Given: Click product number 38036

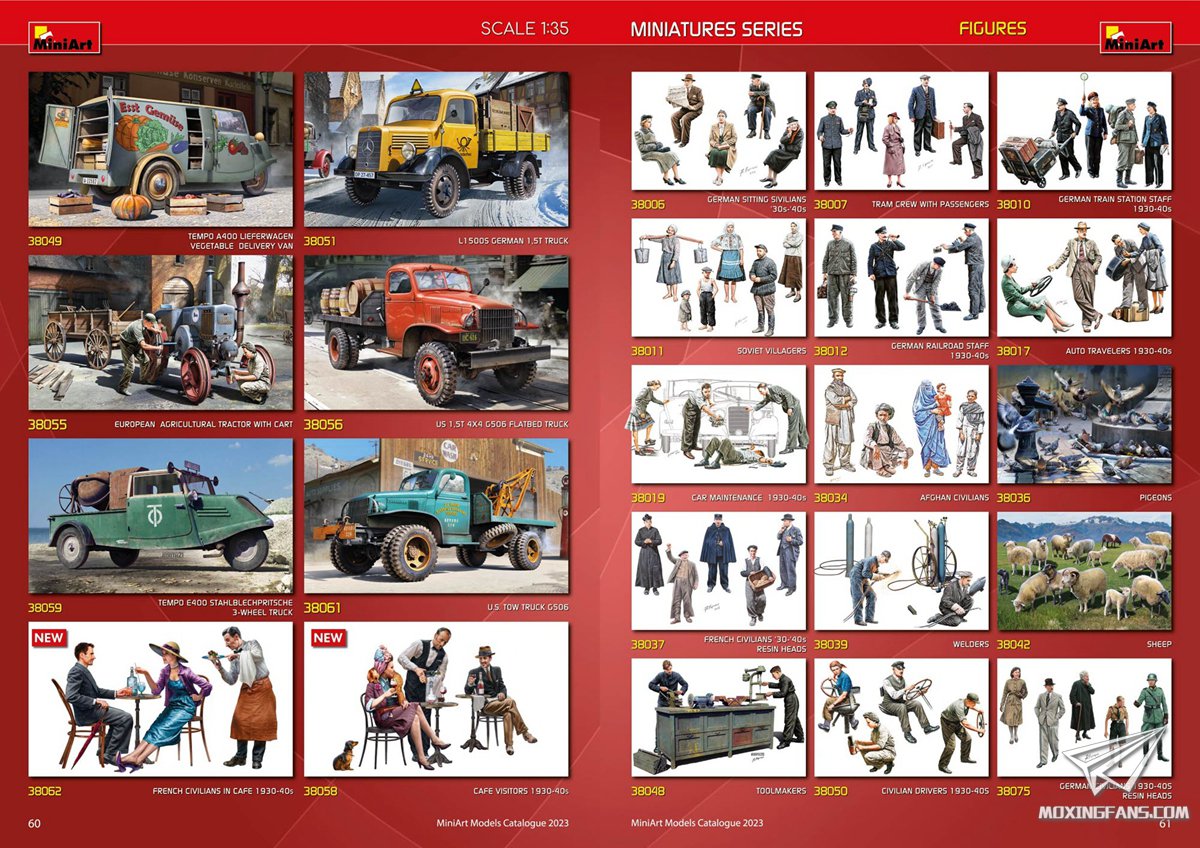Looking at the screenshot, I should pos(1014,497).
